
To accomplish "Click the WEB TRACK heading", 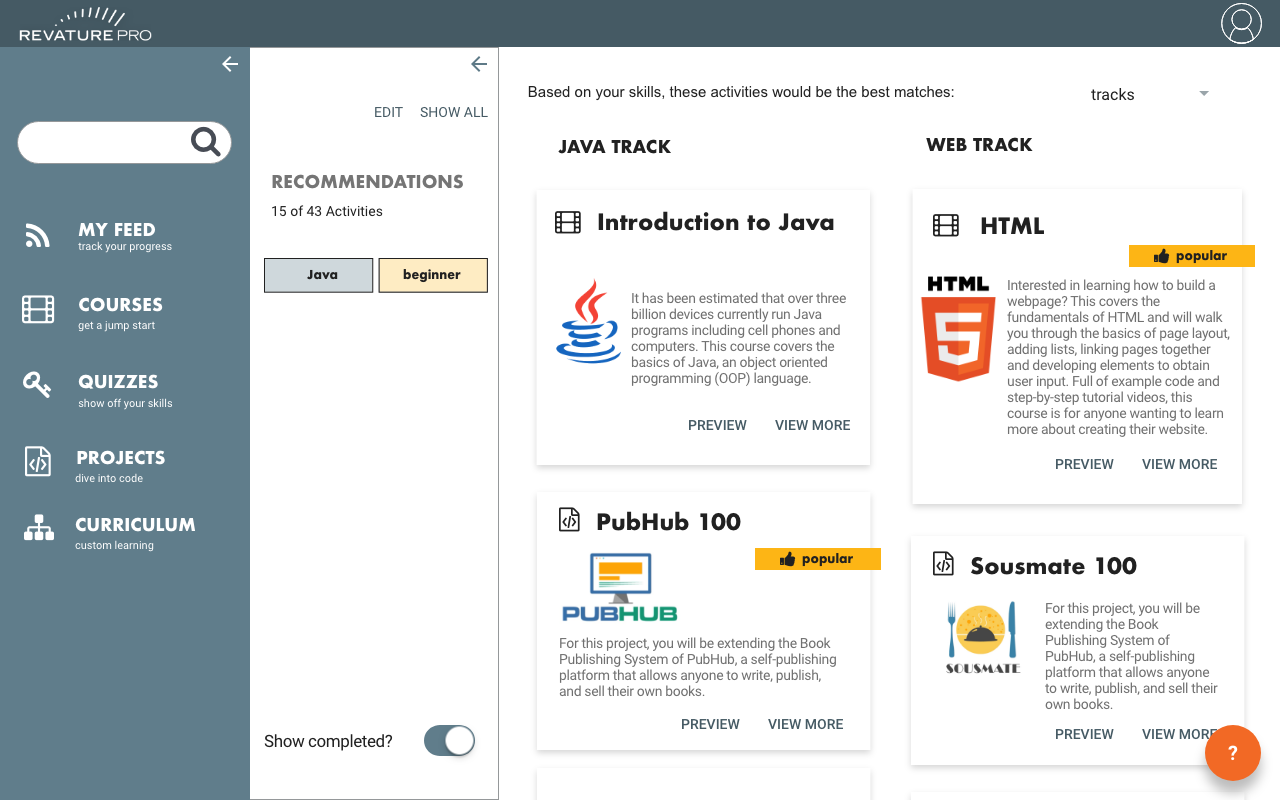I will click(979, 145).
